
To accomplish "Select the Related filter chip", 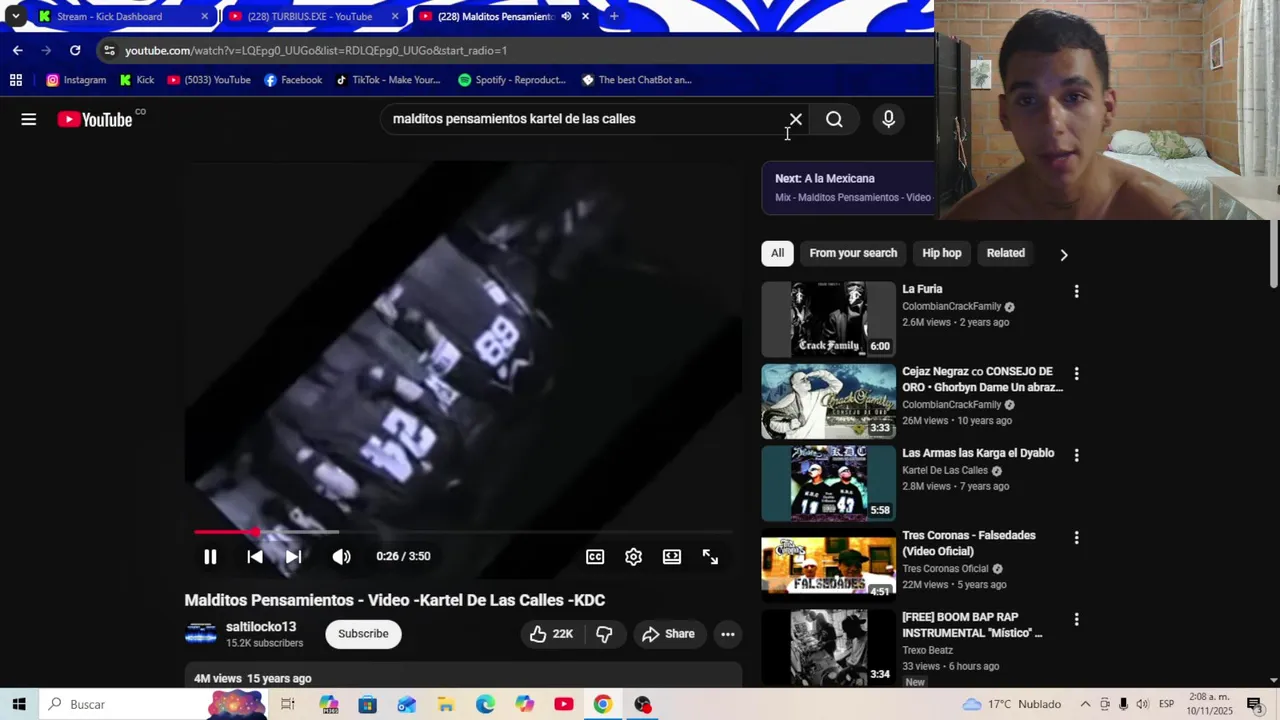I will 1005,253.
